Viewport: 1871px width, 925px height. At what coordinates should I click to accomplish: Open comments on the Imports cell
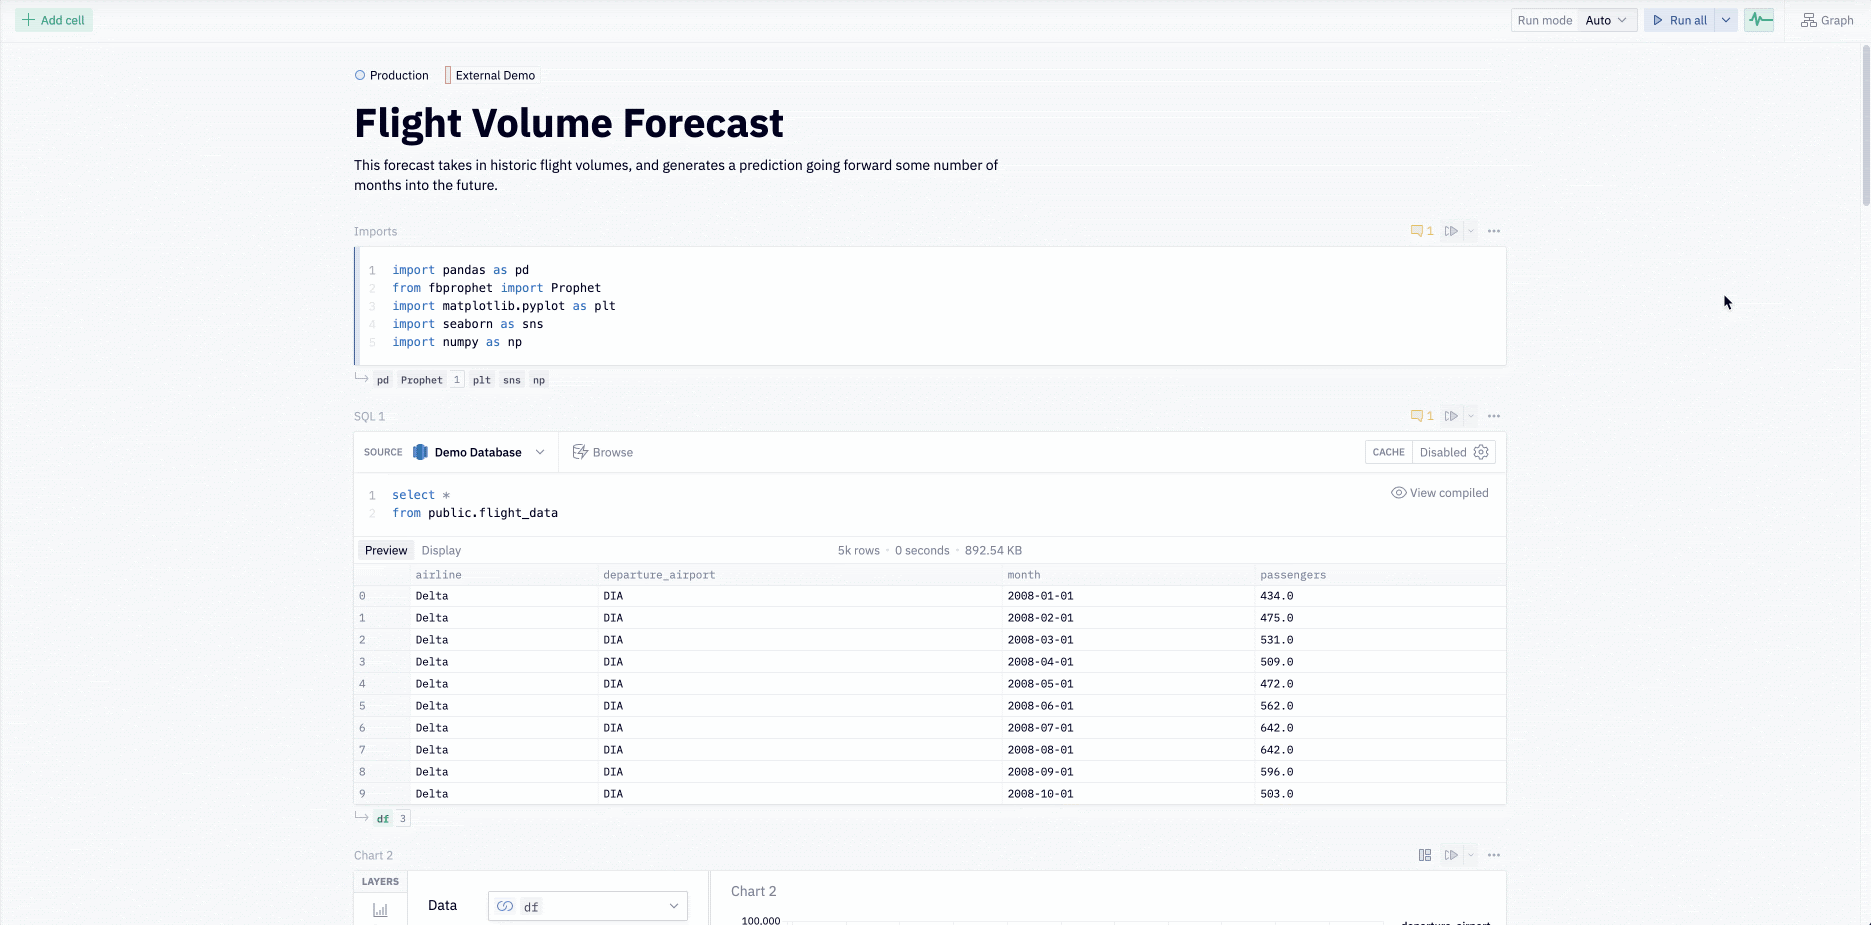coord(1422,231)
